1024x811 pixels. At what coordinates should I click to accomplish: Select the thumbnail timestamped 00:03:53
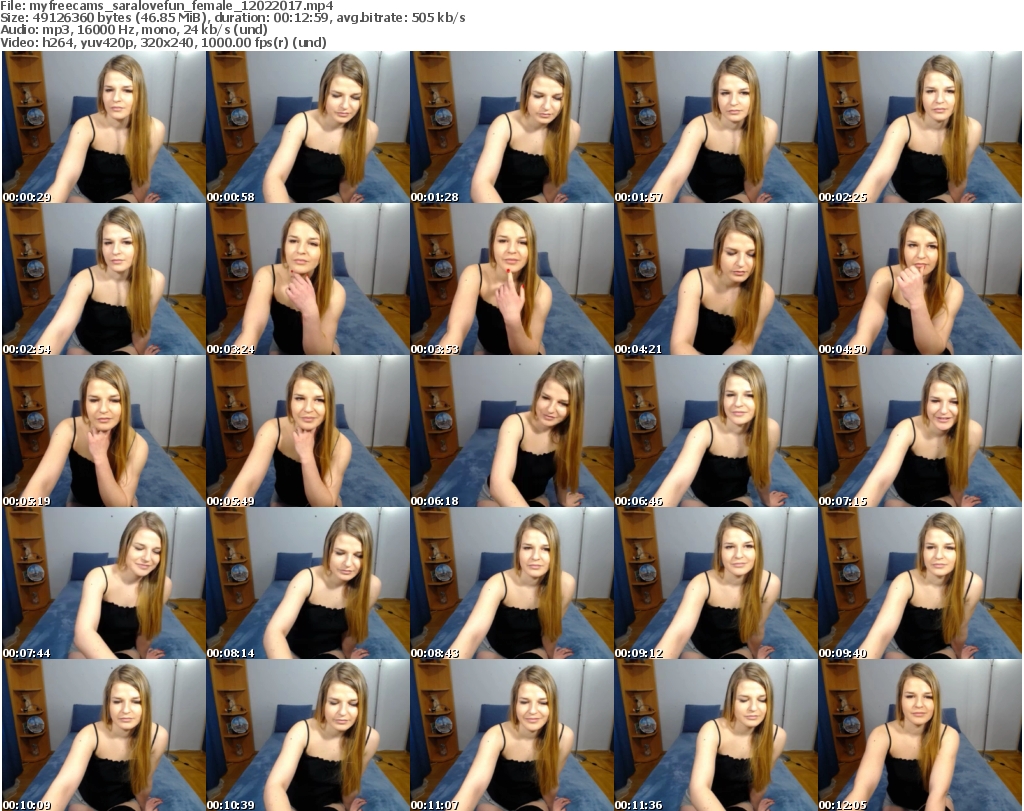[512, 279]
